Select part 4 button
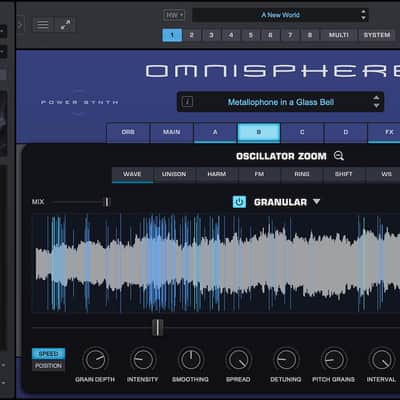Viewport: 400px width, 400px height. point(231,35)
